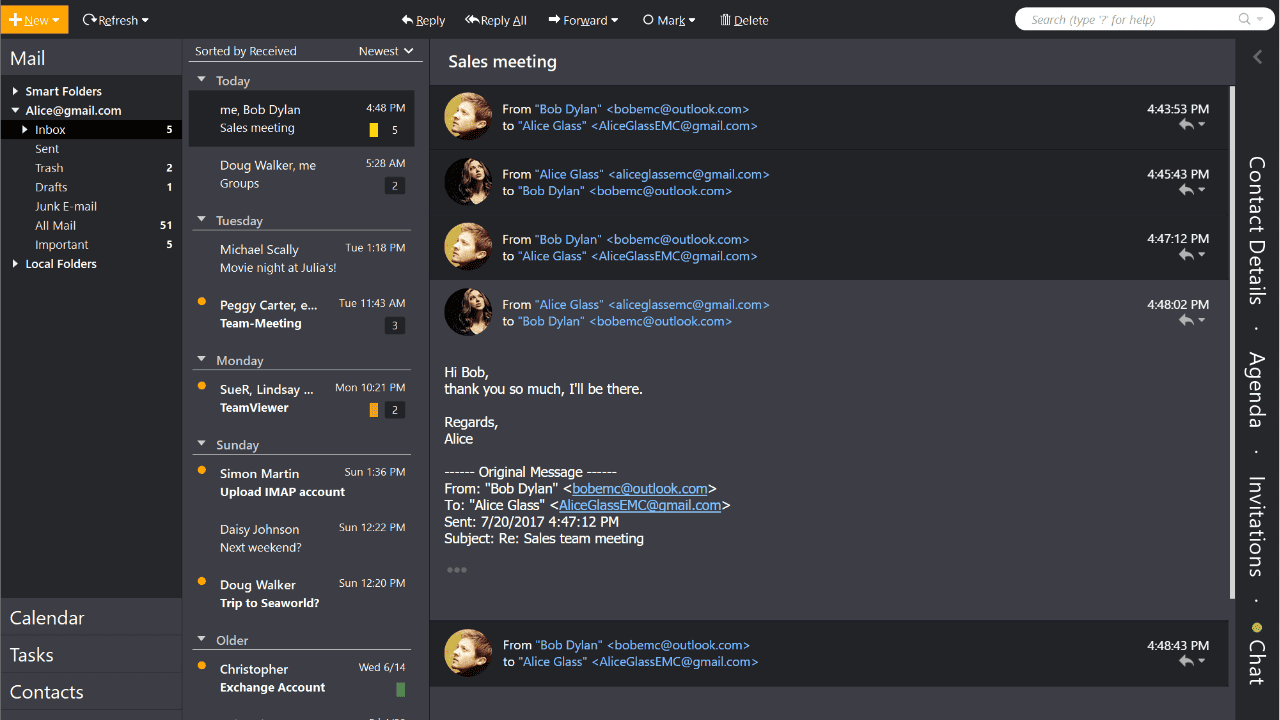Image resolution: width=1280 pixels, height=720 pixels.
Task: Collapse the right sidebar with chevron
Action: coord(1258,58)
